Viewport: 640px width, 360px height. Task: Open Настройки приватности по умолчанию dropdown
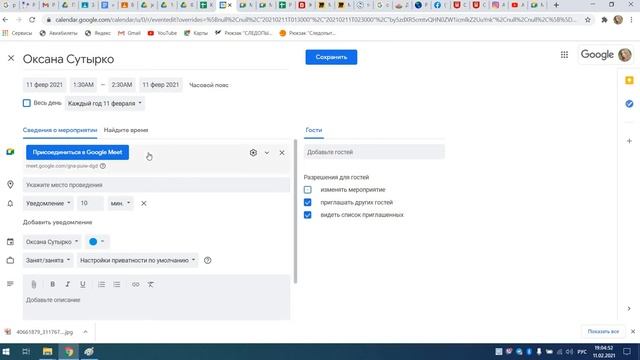click(137, 260)
